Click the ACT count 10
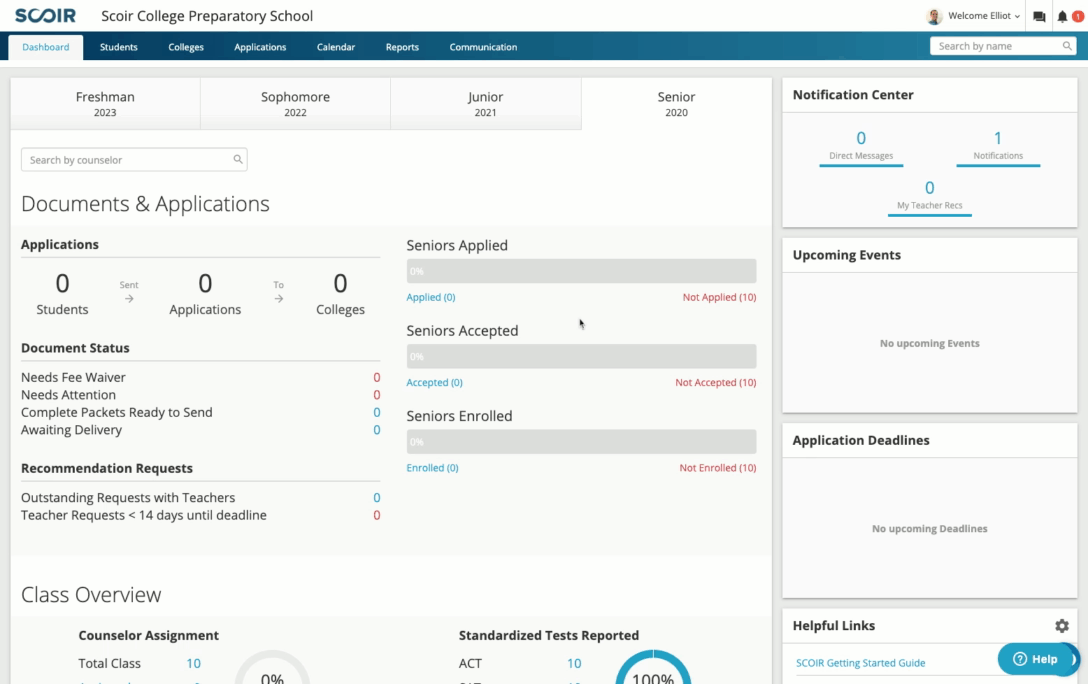 tap(574, 663)
